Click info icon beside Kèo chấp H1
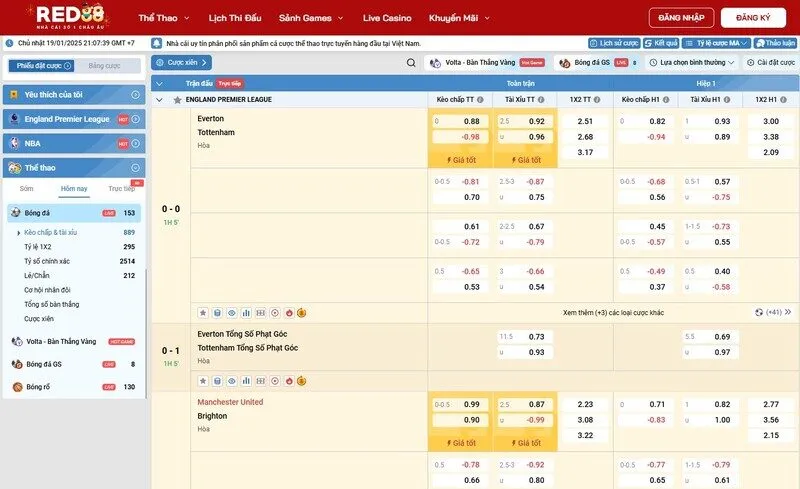The height and width of the screenshot is (489, 800). pos(666,100)
